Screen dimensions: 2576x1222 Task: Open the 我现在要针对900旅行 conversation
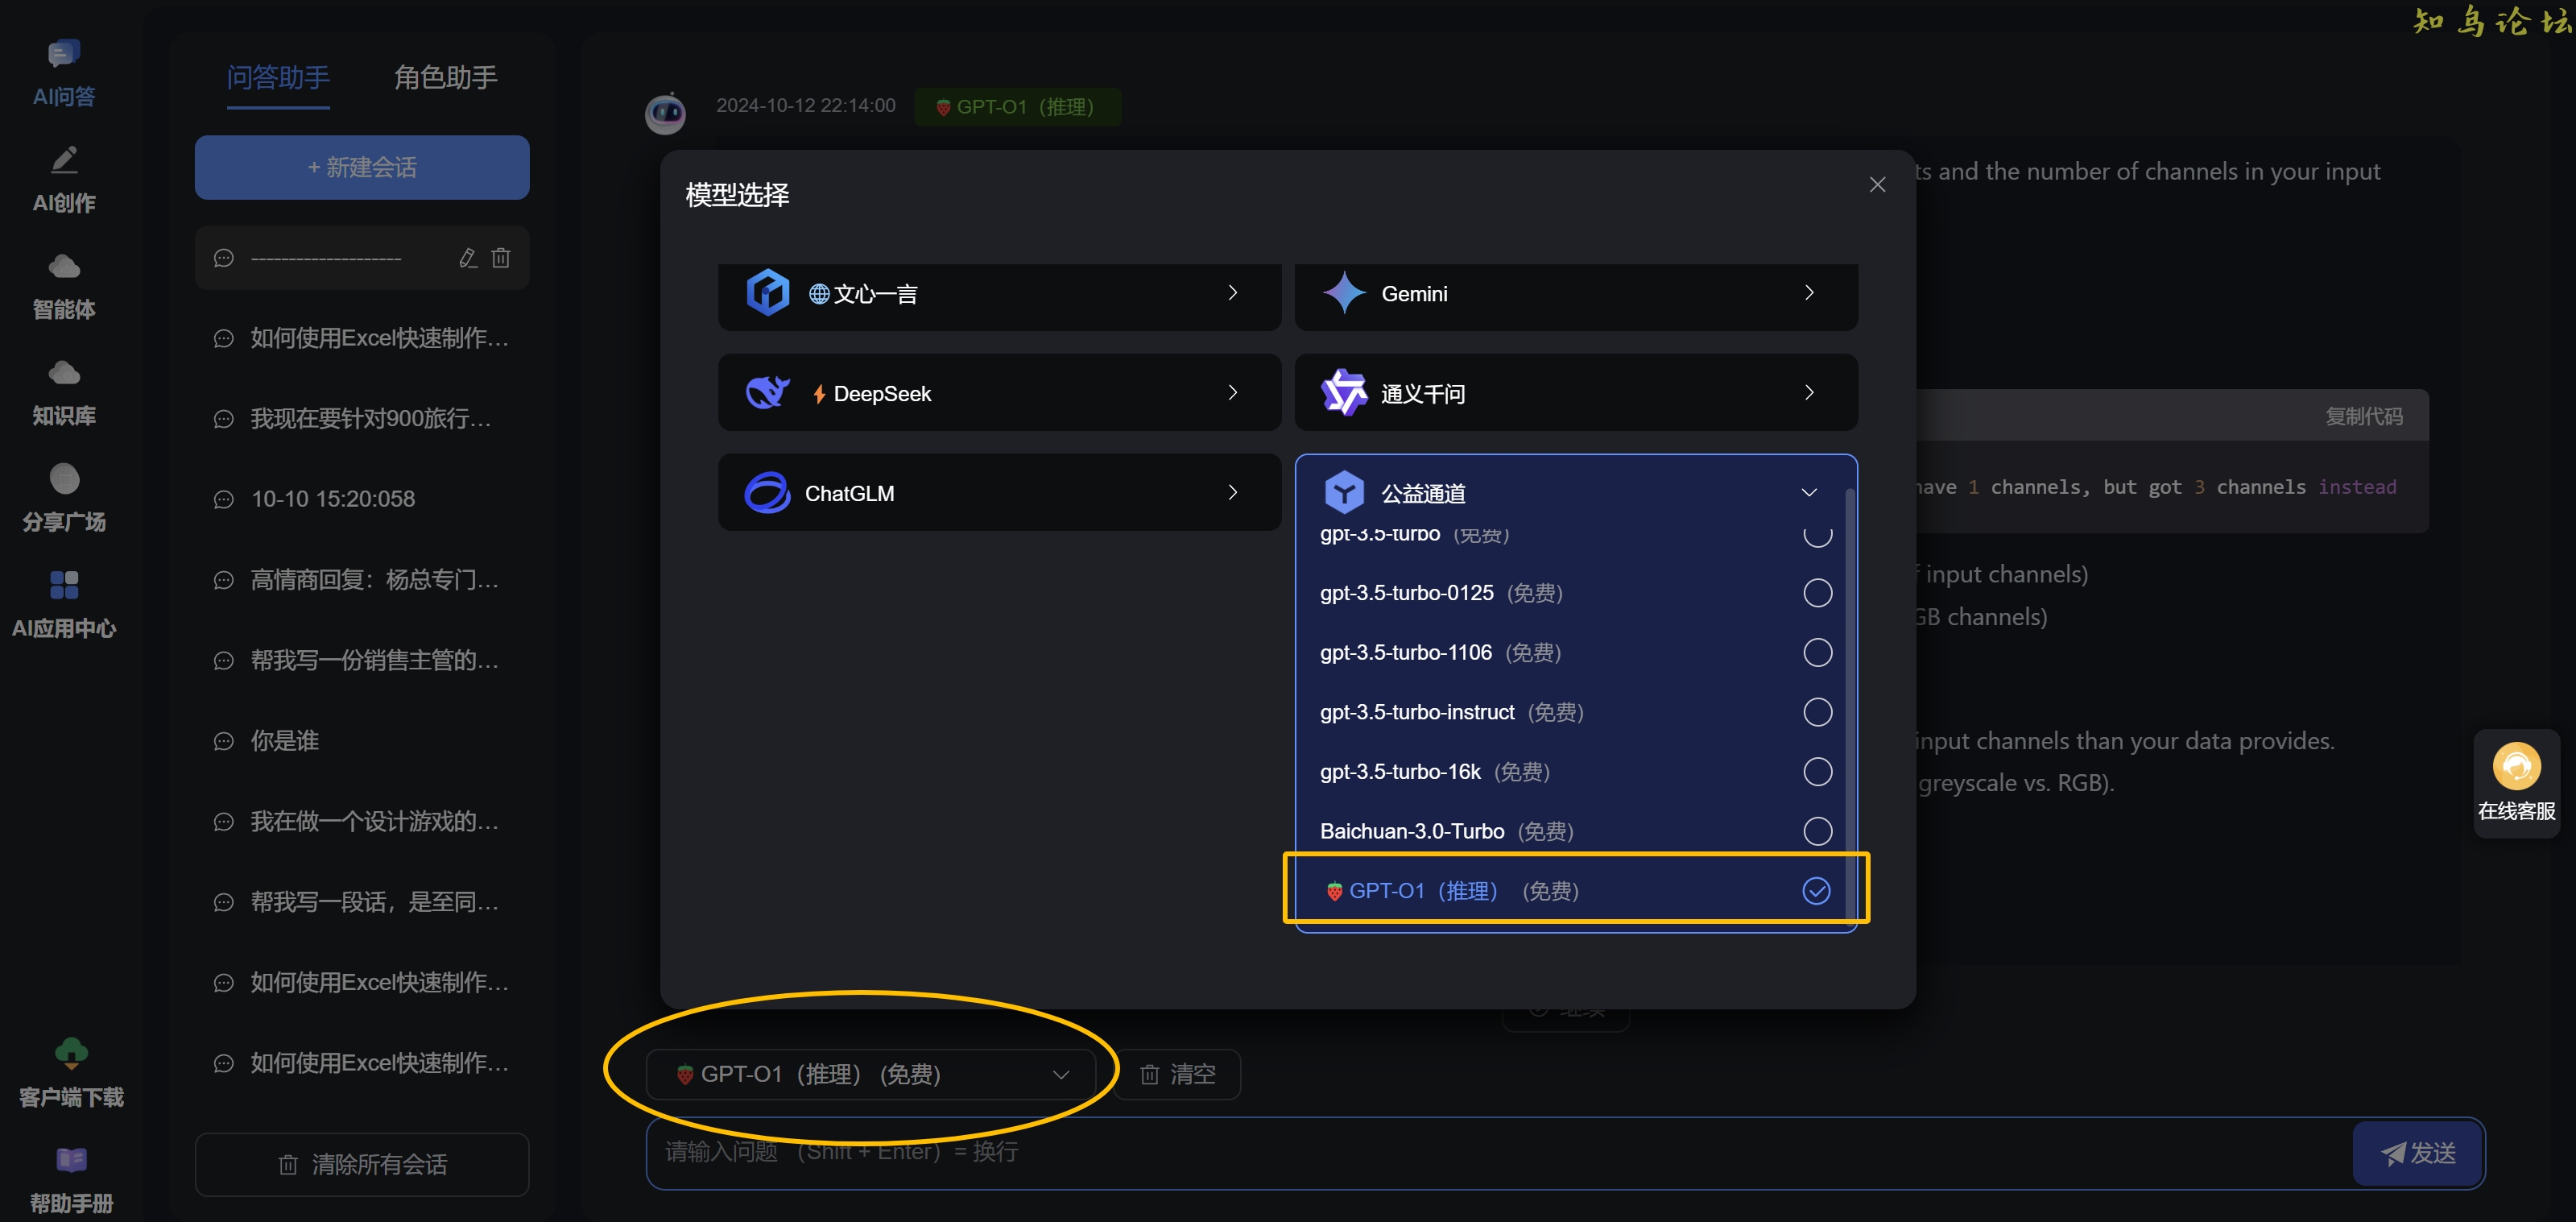(x=362, y=419)
